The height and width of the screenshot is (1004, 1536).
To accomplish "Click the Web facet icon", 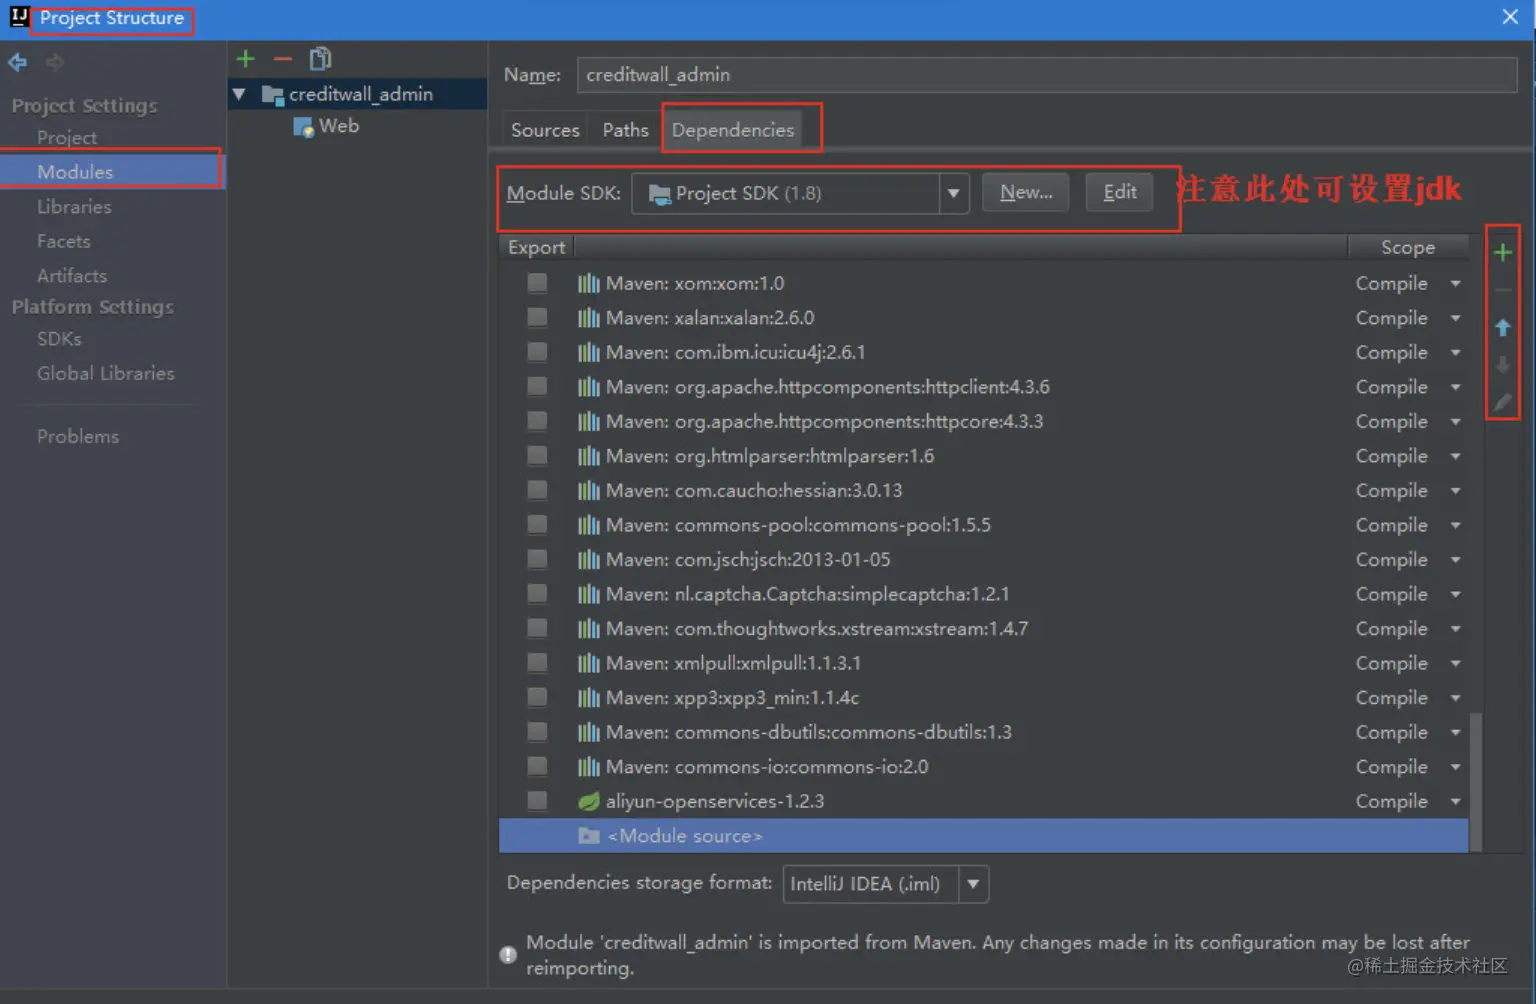I will pos(304,127).
